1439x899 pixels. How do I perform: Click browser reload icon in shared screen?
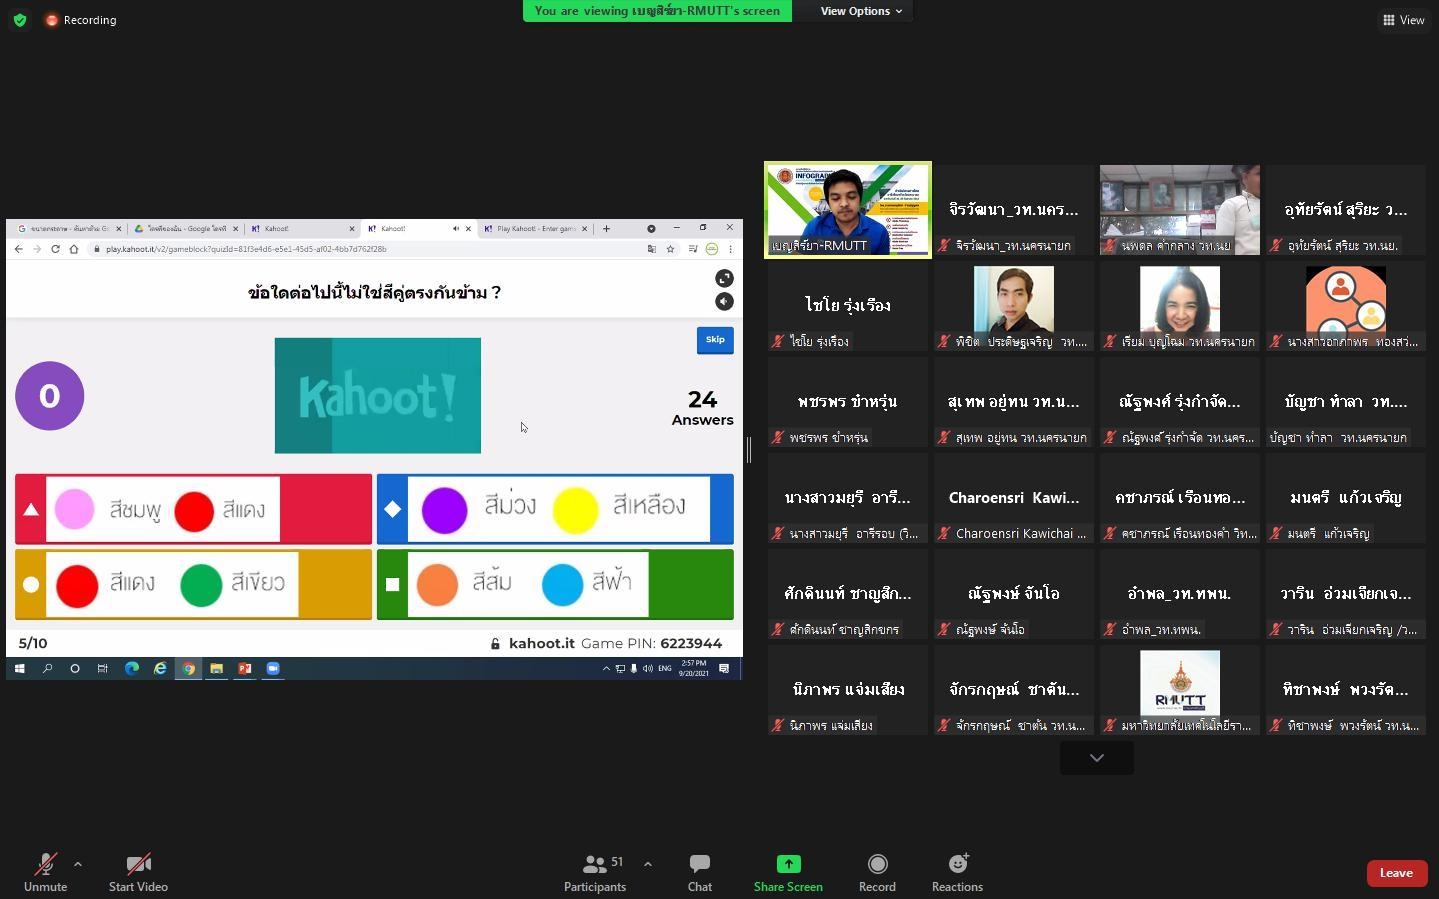tap(55, 249)
